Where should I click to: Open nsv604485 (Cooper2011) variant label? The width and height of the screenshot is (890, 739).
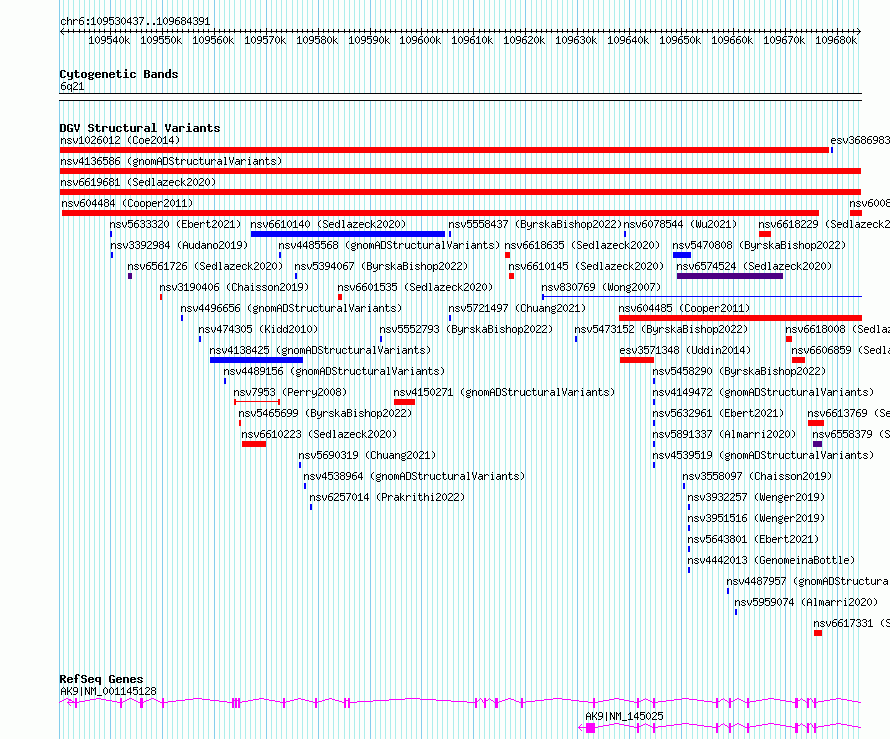[x=684, y=308]
